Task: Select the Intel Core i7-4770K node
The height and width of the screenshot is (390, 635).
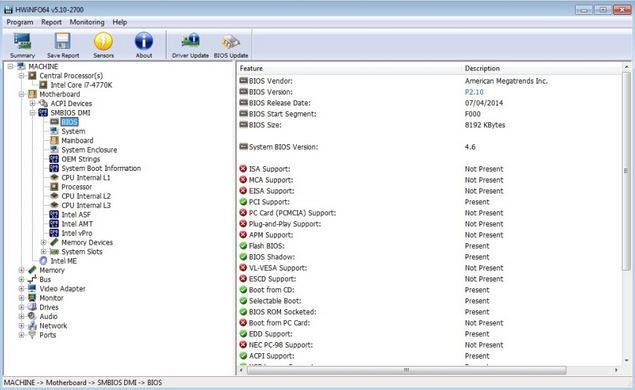Action: 81,85
